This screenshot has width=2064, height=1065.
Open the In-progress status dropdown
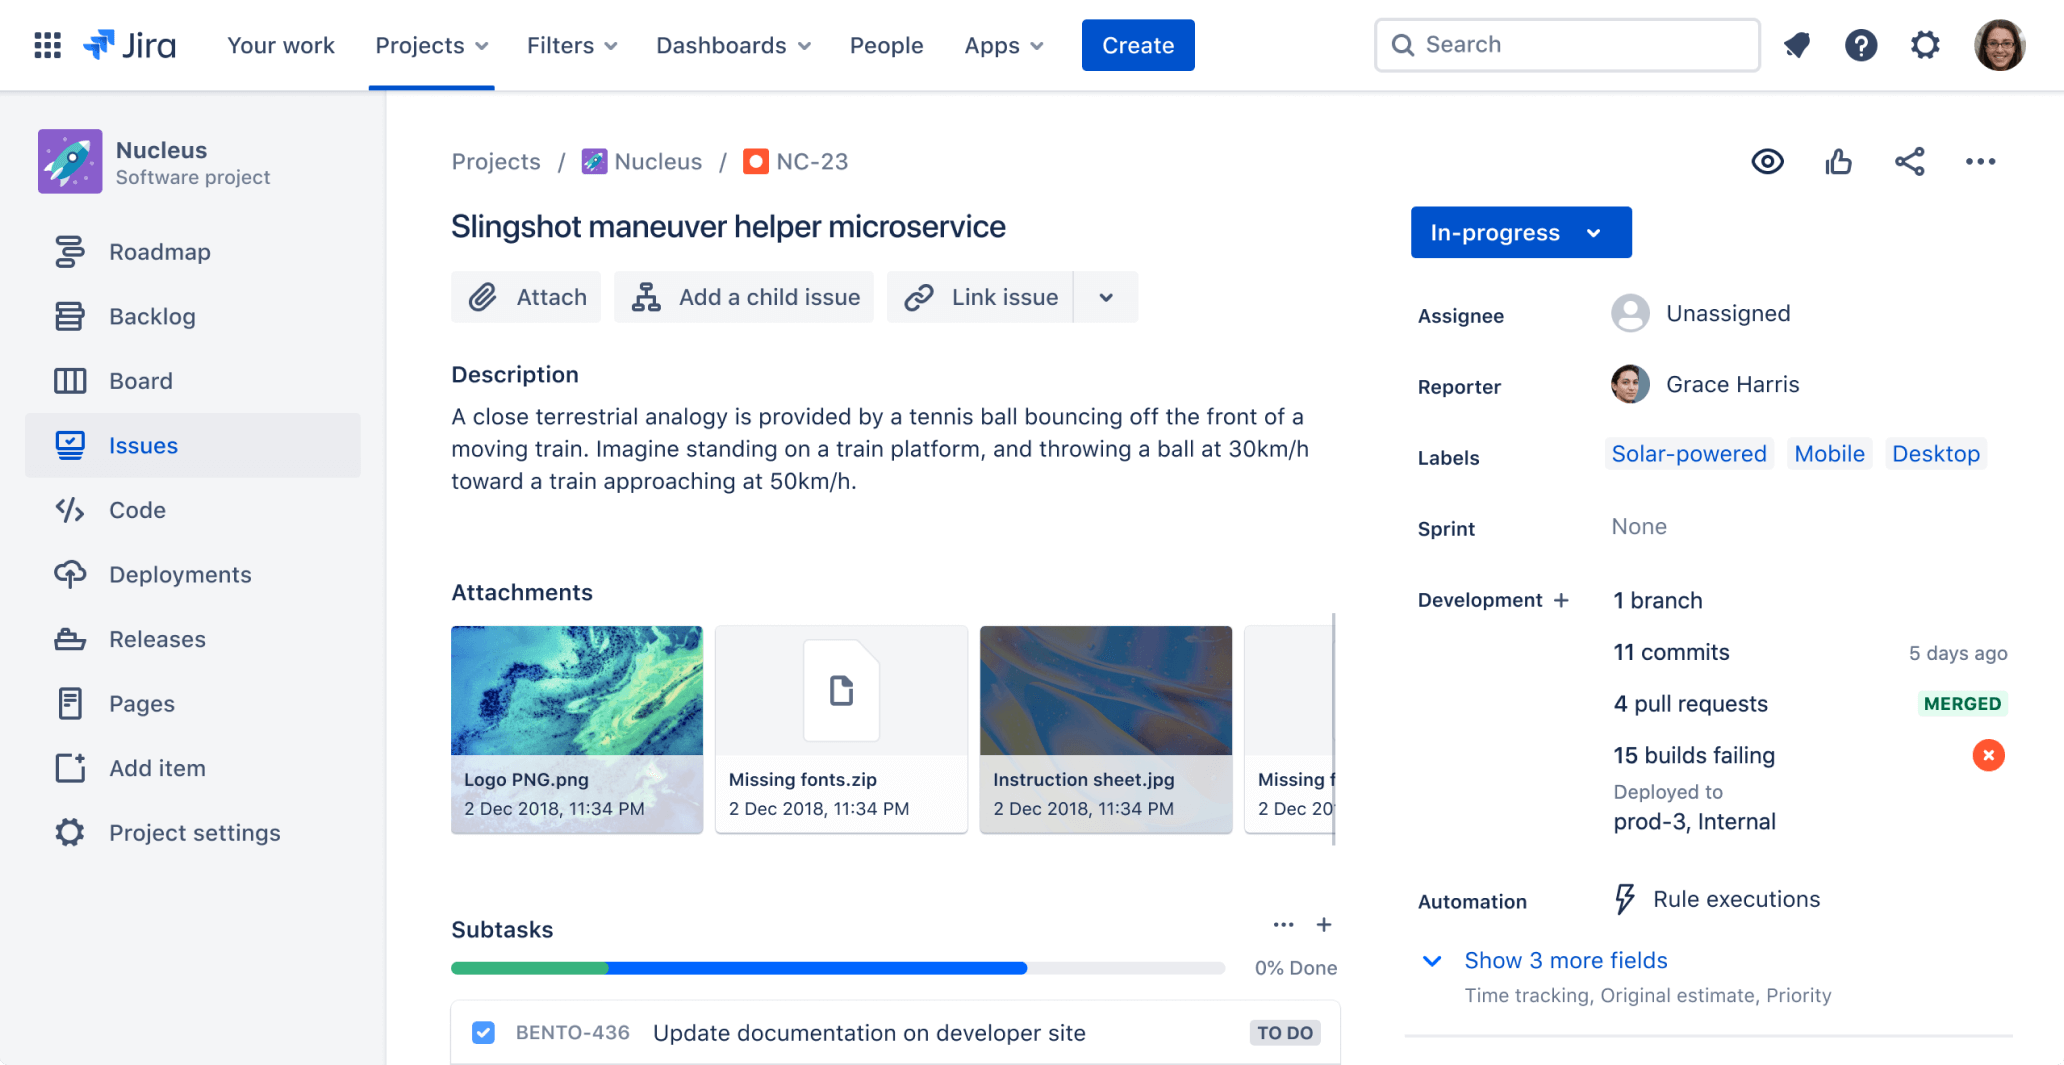(x=1520, y=232)
